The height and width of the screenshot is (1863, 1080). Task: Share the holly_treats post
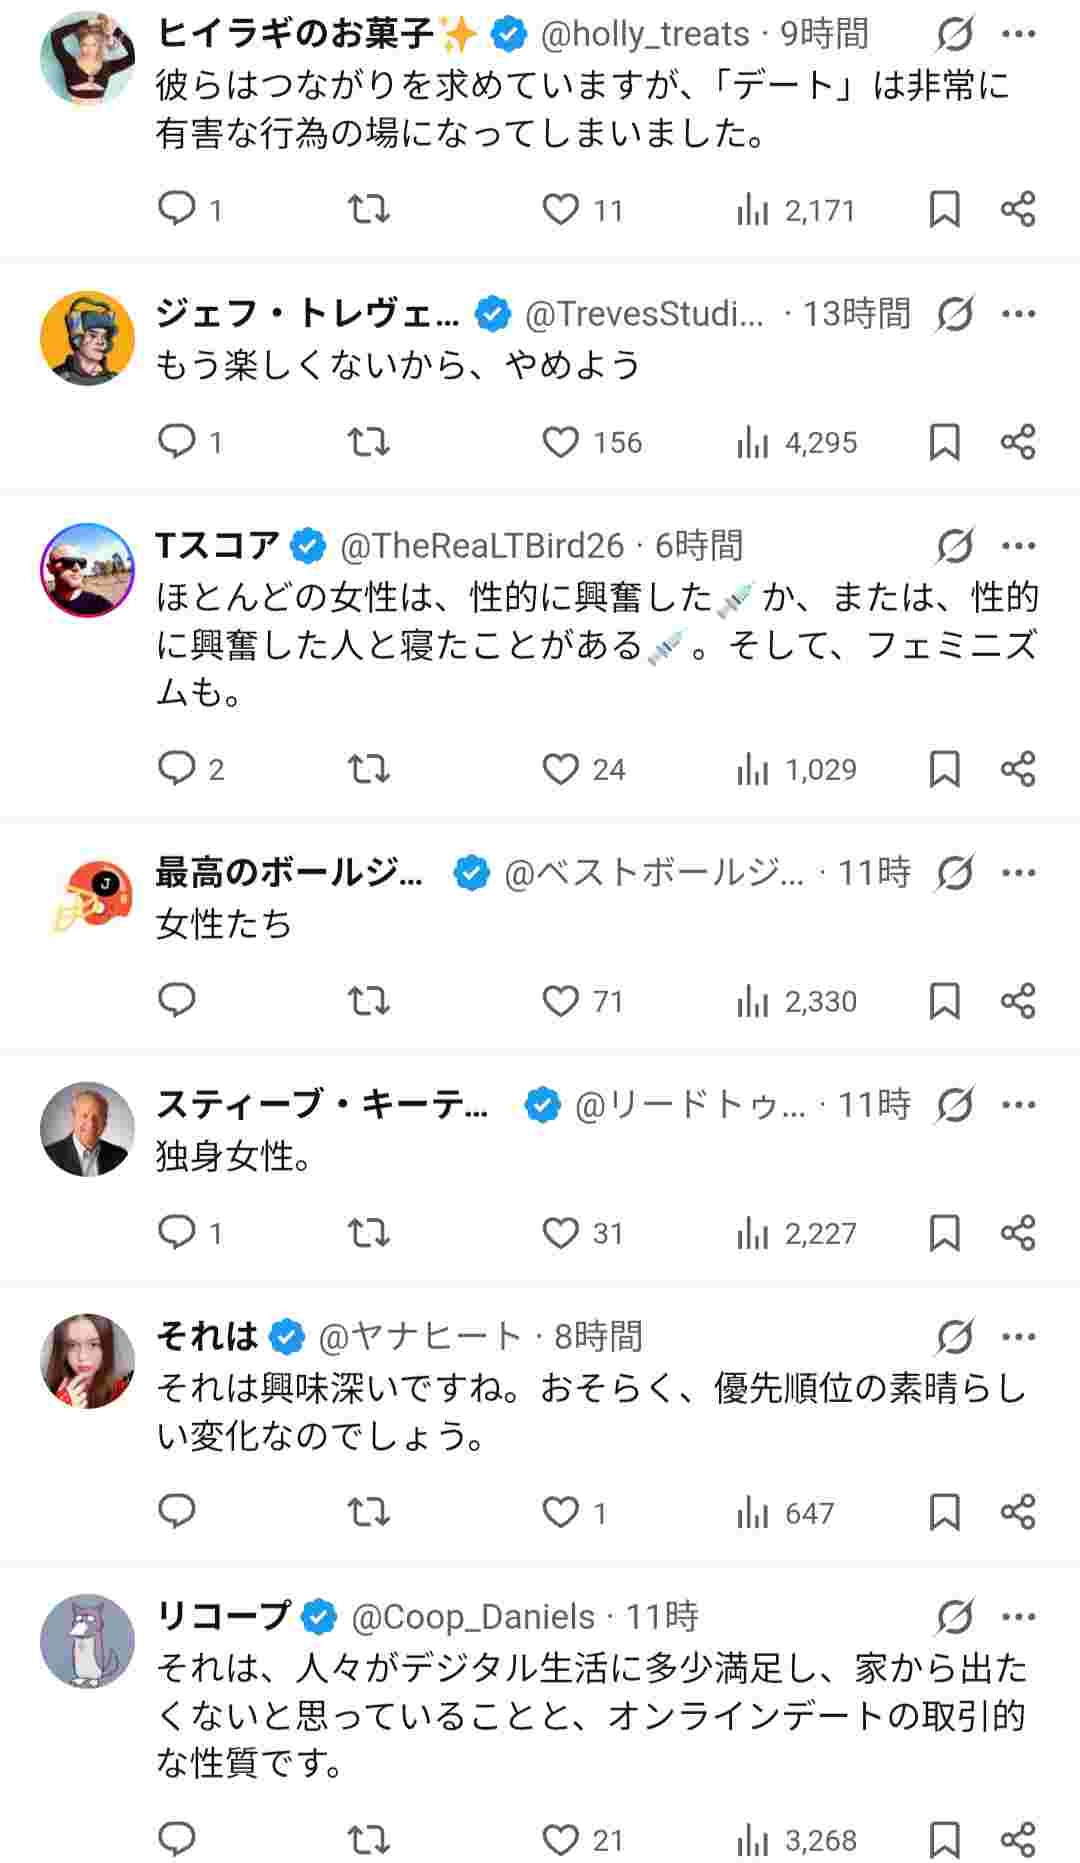[x=1017, y=209]
